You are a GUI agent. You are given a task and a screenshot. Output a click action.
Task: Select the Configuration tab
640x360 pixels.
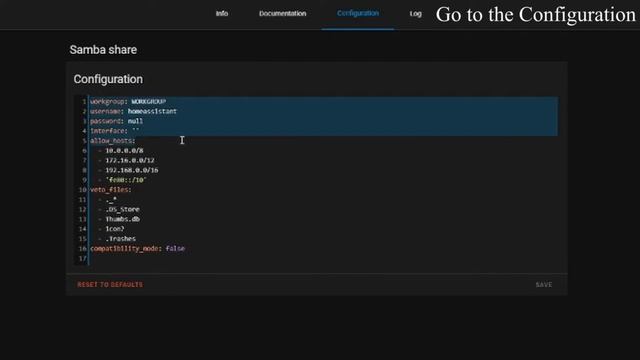click(358, 13)
